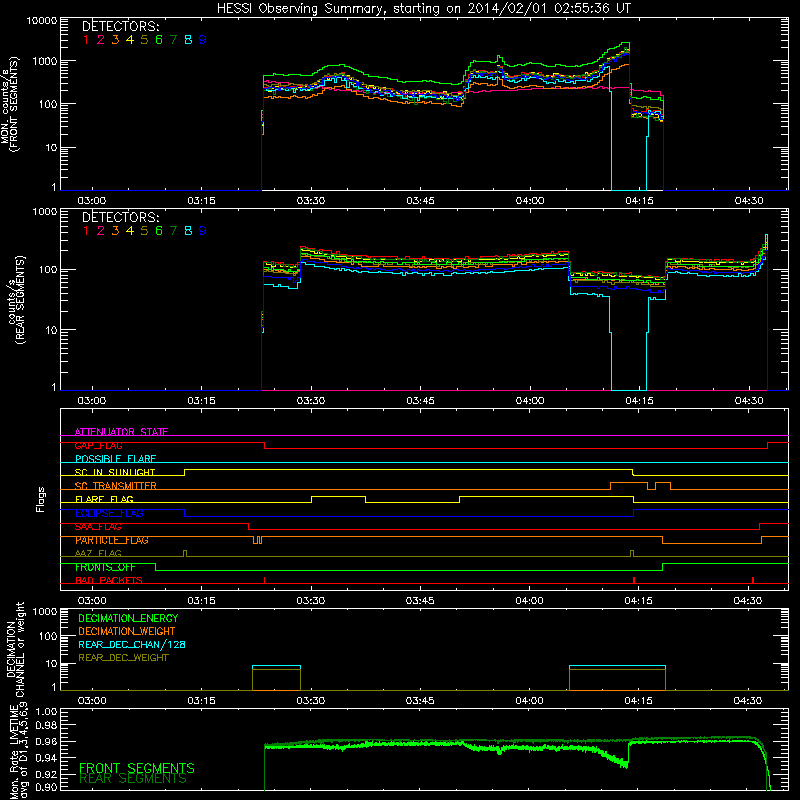800x800 pixels.
Task: Pick detector 3 label in rear segments legend
Action: tap(115, 231)
